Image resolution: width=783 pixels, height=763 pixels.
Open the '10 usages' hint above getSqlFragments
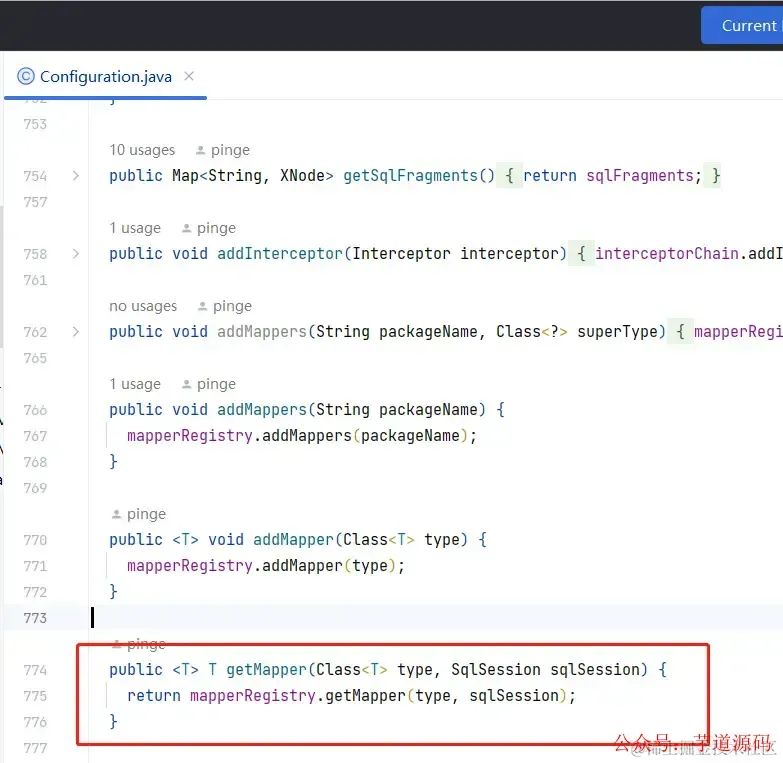pos(142,150)
